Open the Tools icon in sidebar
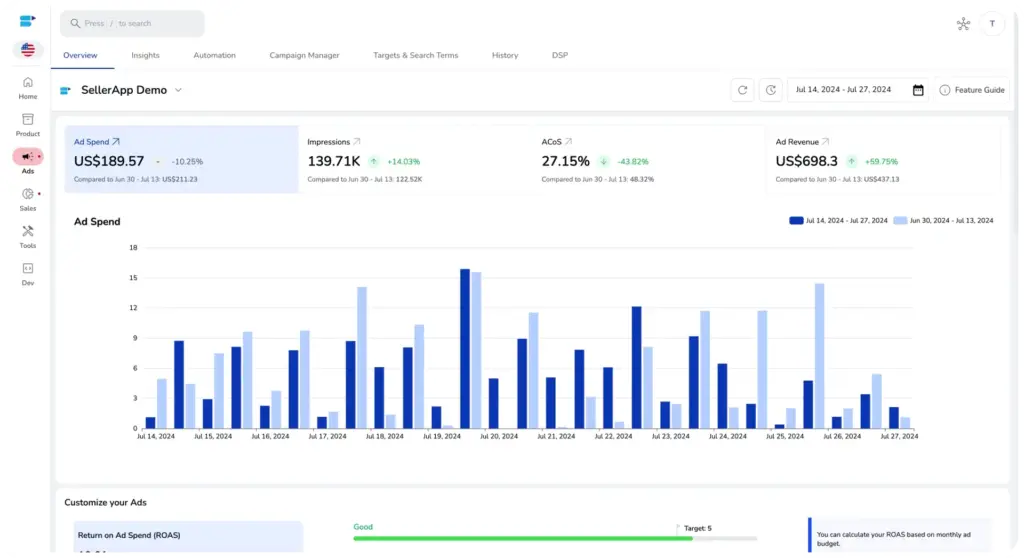This screenshot has height=558, width=1024. click(28, 231)
